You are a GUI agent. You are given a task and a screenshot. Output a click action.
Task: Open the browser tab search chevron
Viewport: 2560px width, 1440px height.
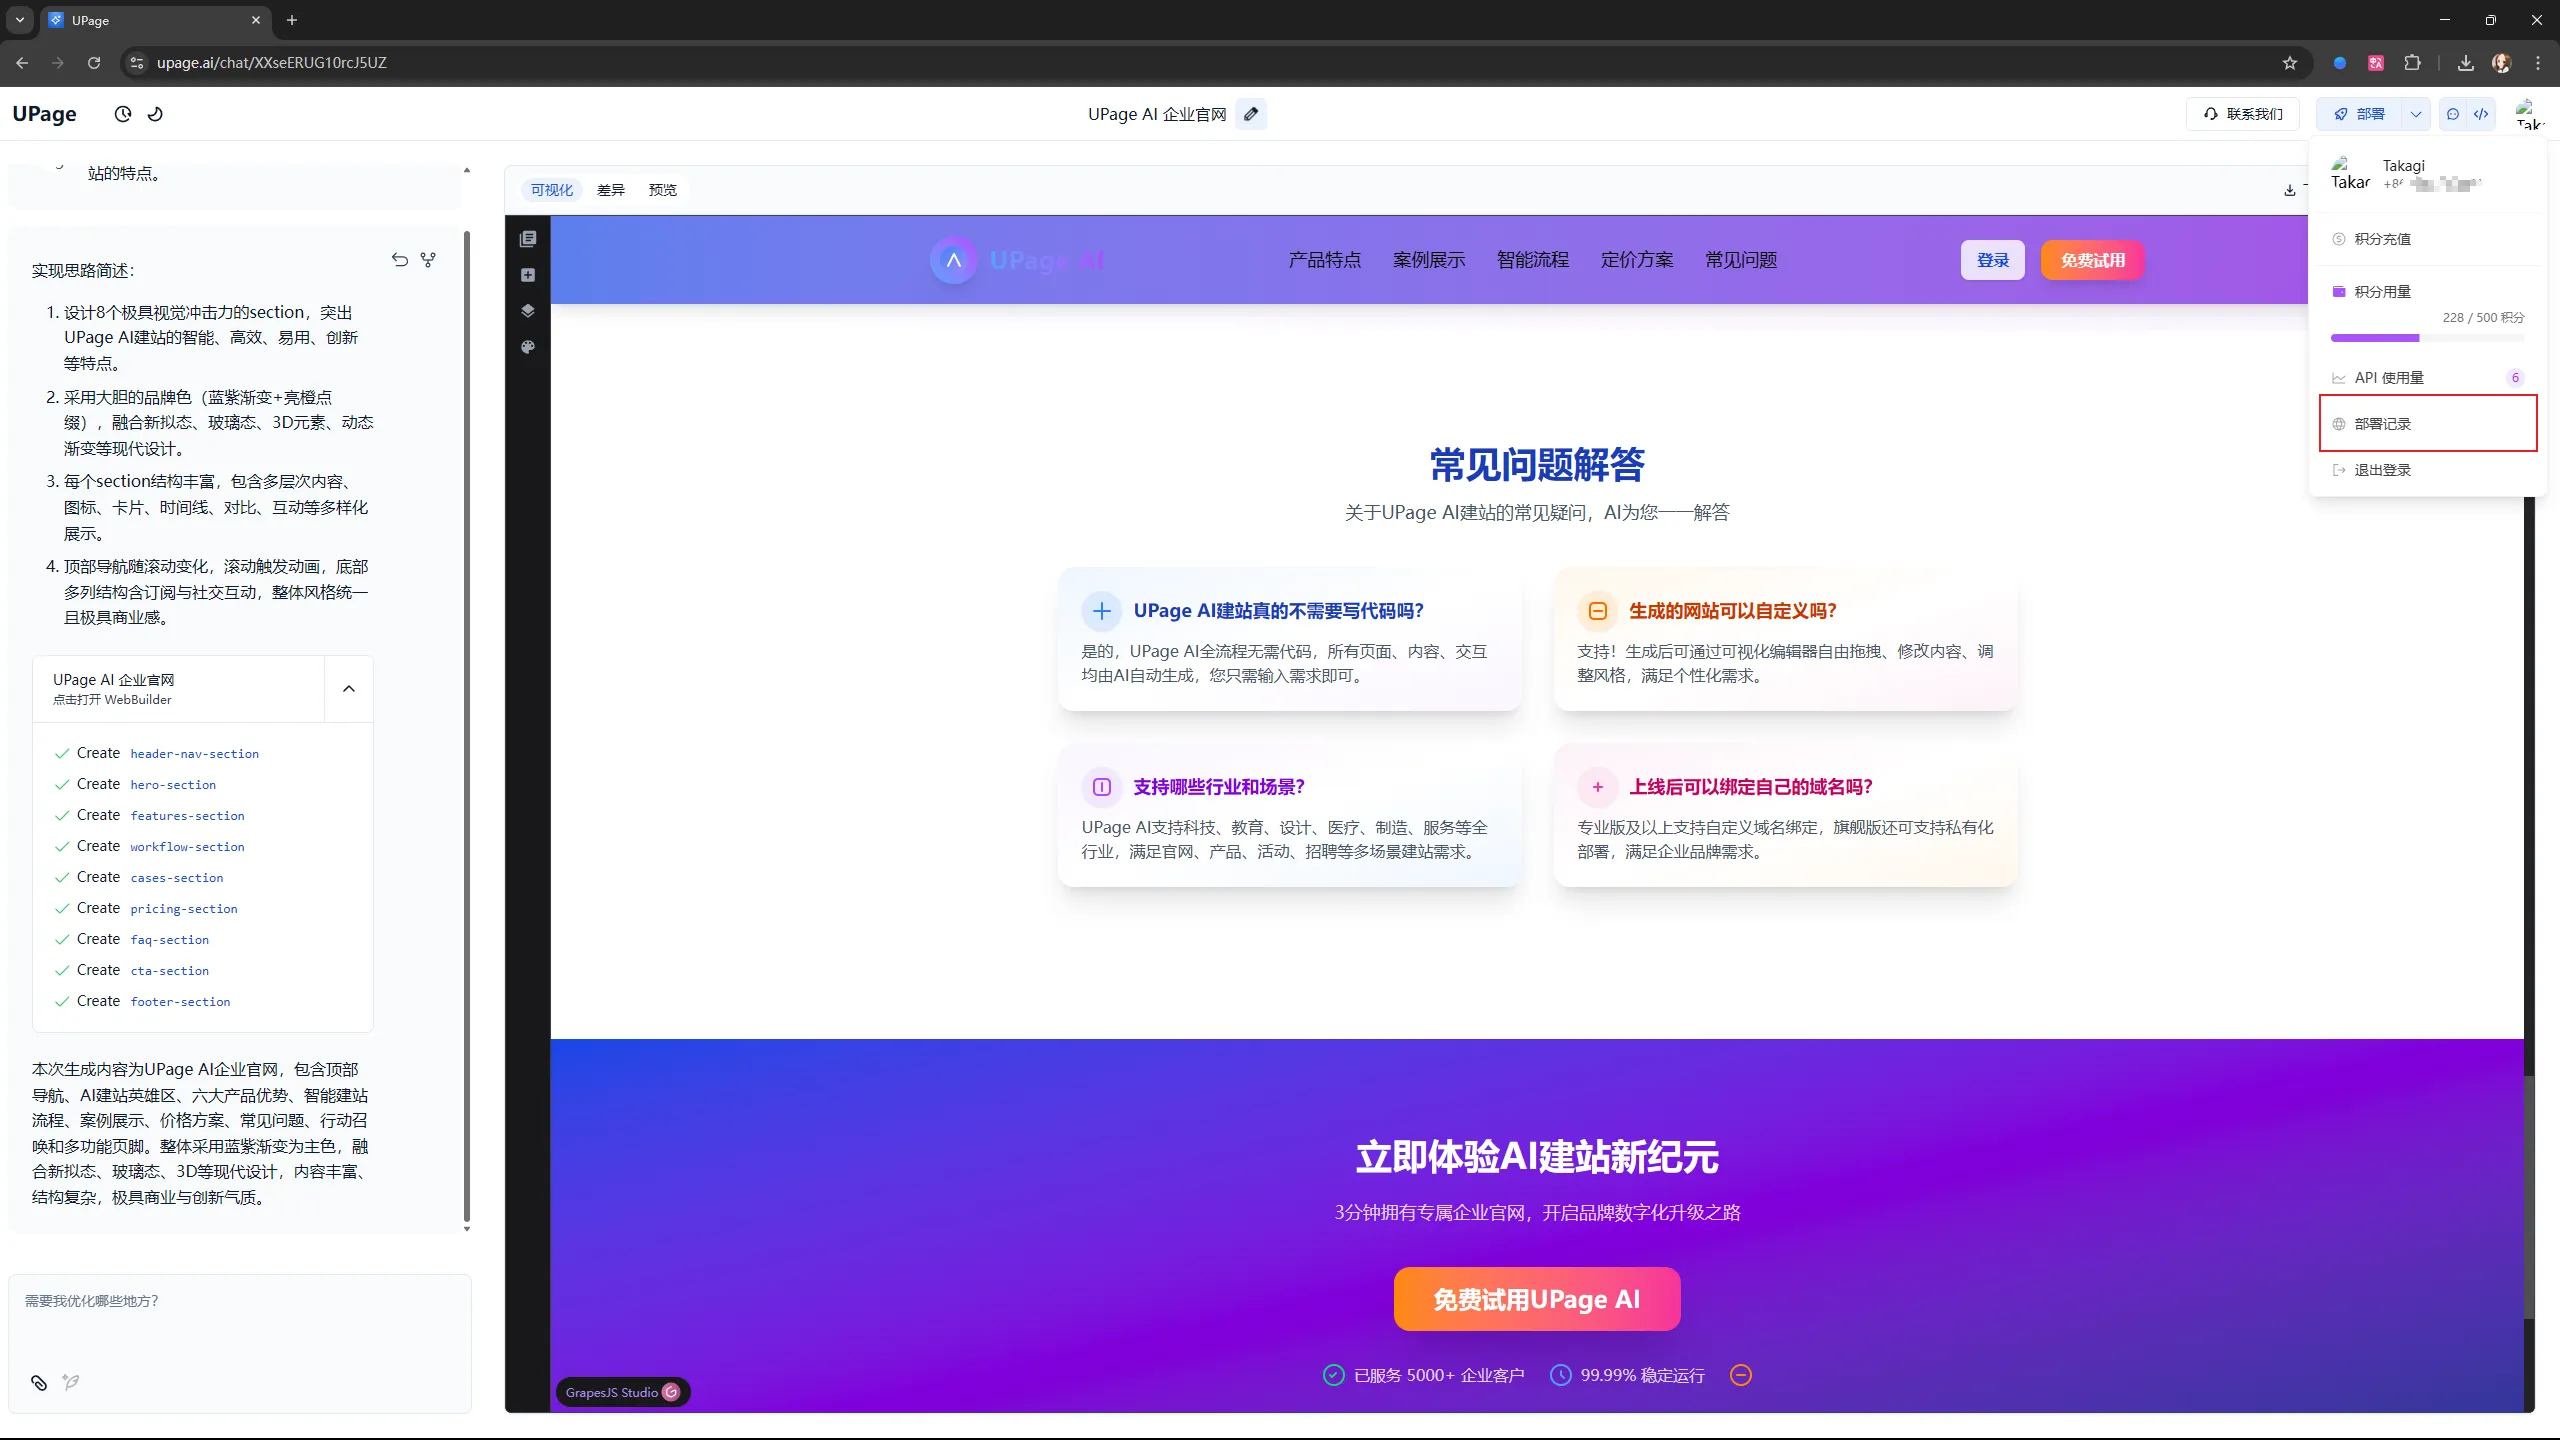click(19, 20)
